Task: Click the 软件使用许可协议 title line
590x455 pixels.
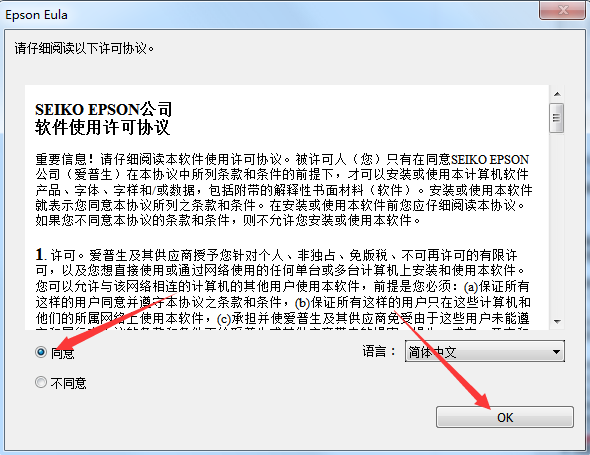Action: (102, 127)
